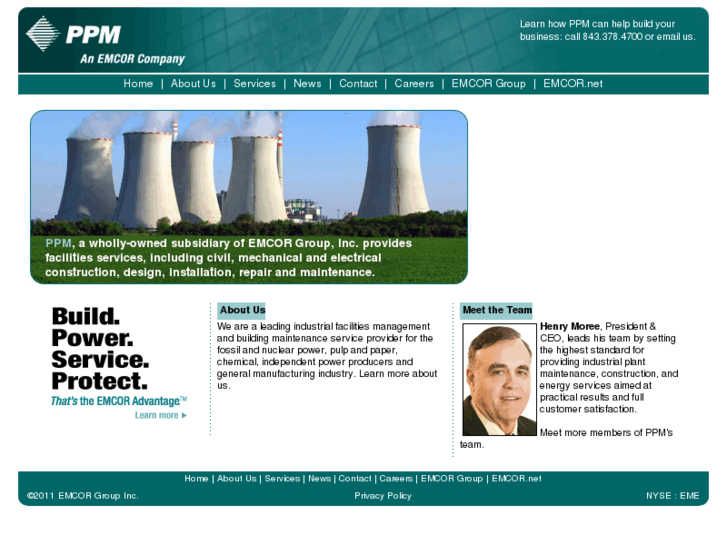Click the cooling towers banner image
Viewport: 727px width, 545px height.
[x=249, y=197]
